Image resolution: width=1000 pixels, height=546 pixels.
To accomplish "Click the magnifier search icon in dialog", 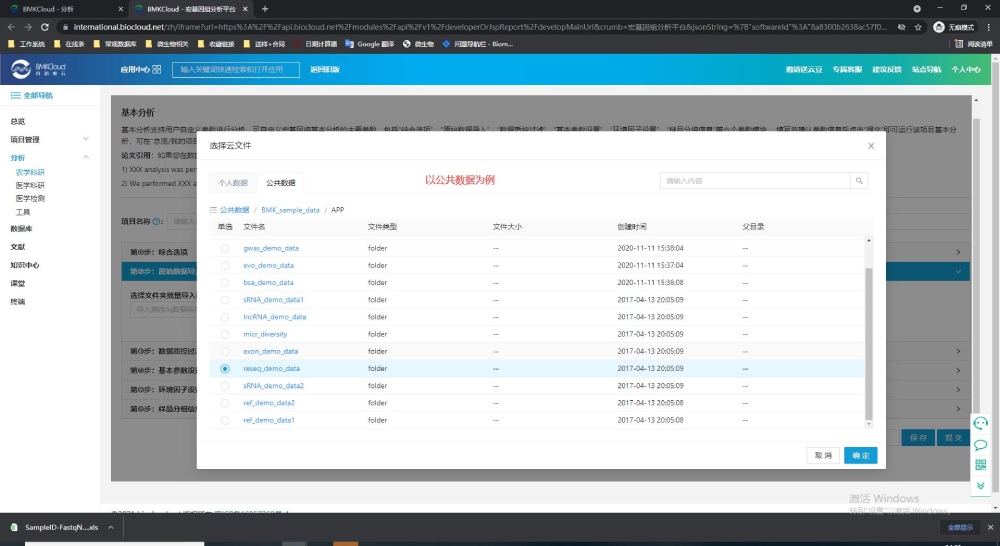I will click(859, 181).
